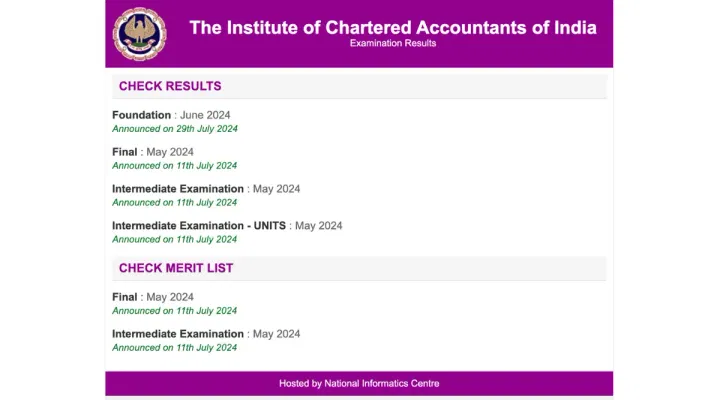Select the CHECK RESULTS section heading
Image resolution: width=720 pixels, height=400 pixels.
tap(170, 86)
